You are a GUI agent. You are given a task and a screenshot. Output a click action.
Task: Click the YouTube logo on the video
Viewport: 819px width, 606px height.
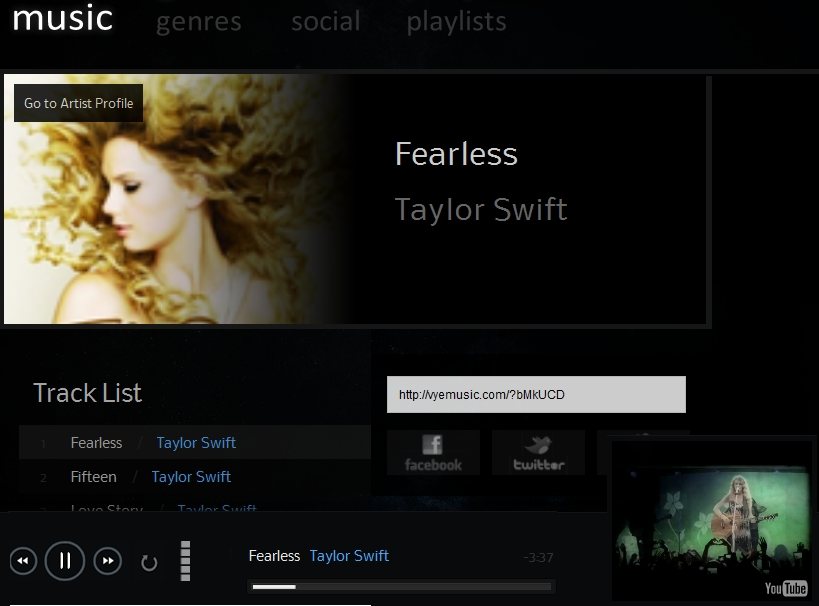tap(786, 588)
